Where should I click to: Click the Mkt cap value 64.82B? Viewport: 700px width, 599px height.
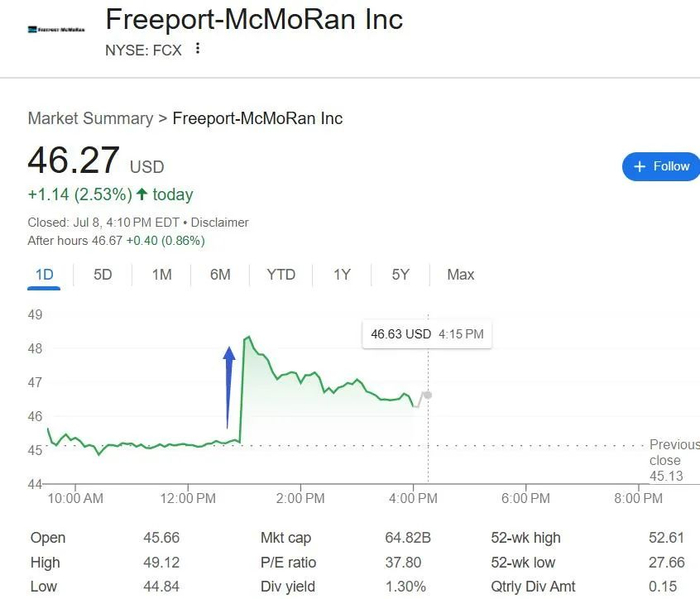(407, 538)
